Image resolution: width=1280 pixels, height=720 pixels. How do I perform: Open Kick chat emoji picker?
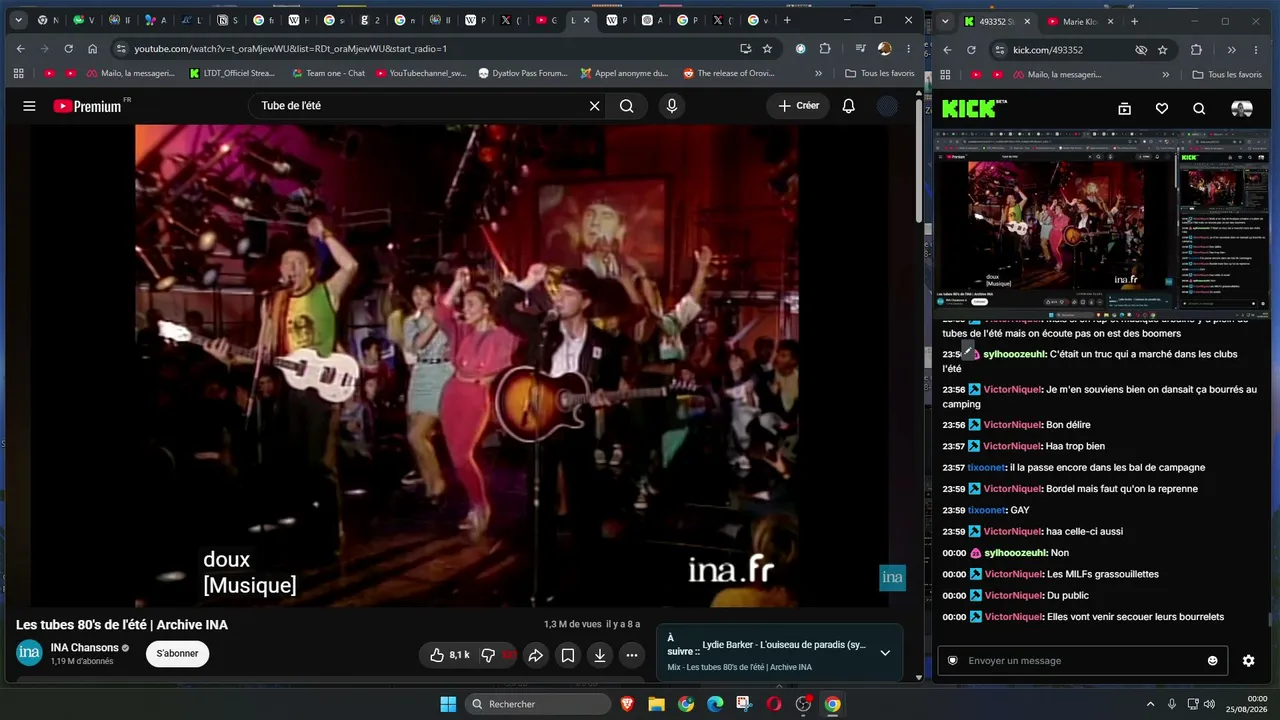(1213, 660)
